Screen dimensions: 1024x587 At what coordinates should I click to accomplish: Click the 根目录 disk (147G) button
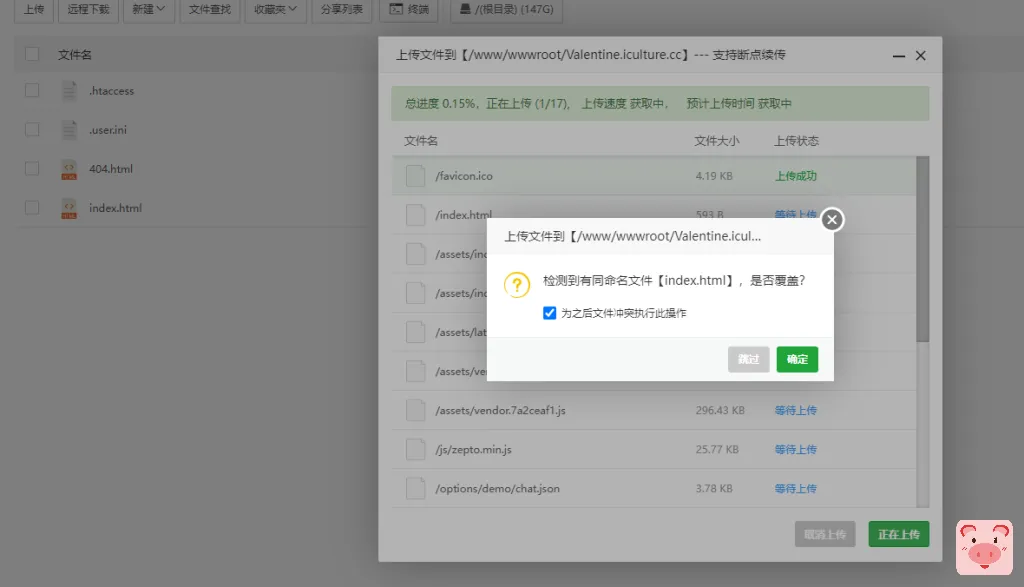pos(506,10)
